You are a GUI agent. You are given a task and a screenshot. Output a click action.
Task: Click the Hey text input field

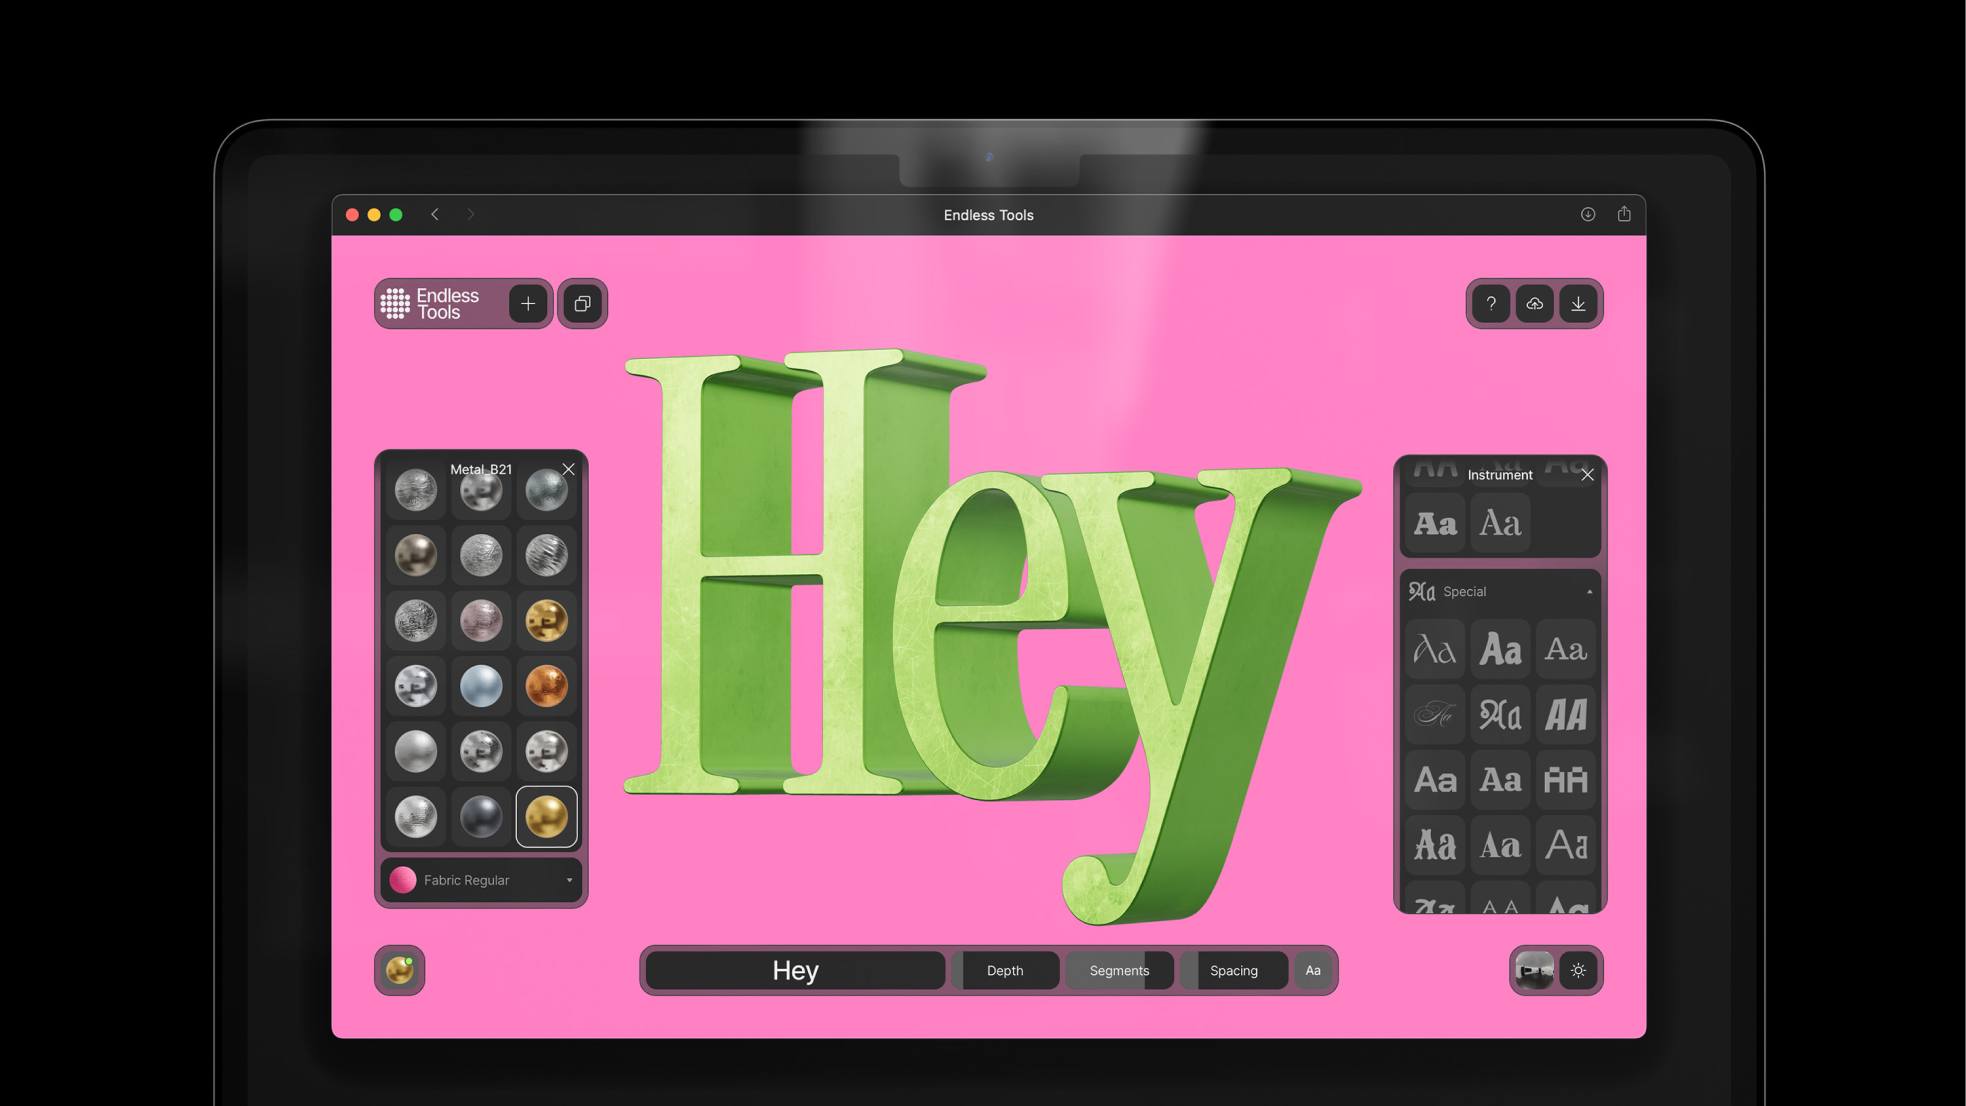click(795, 970)
